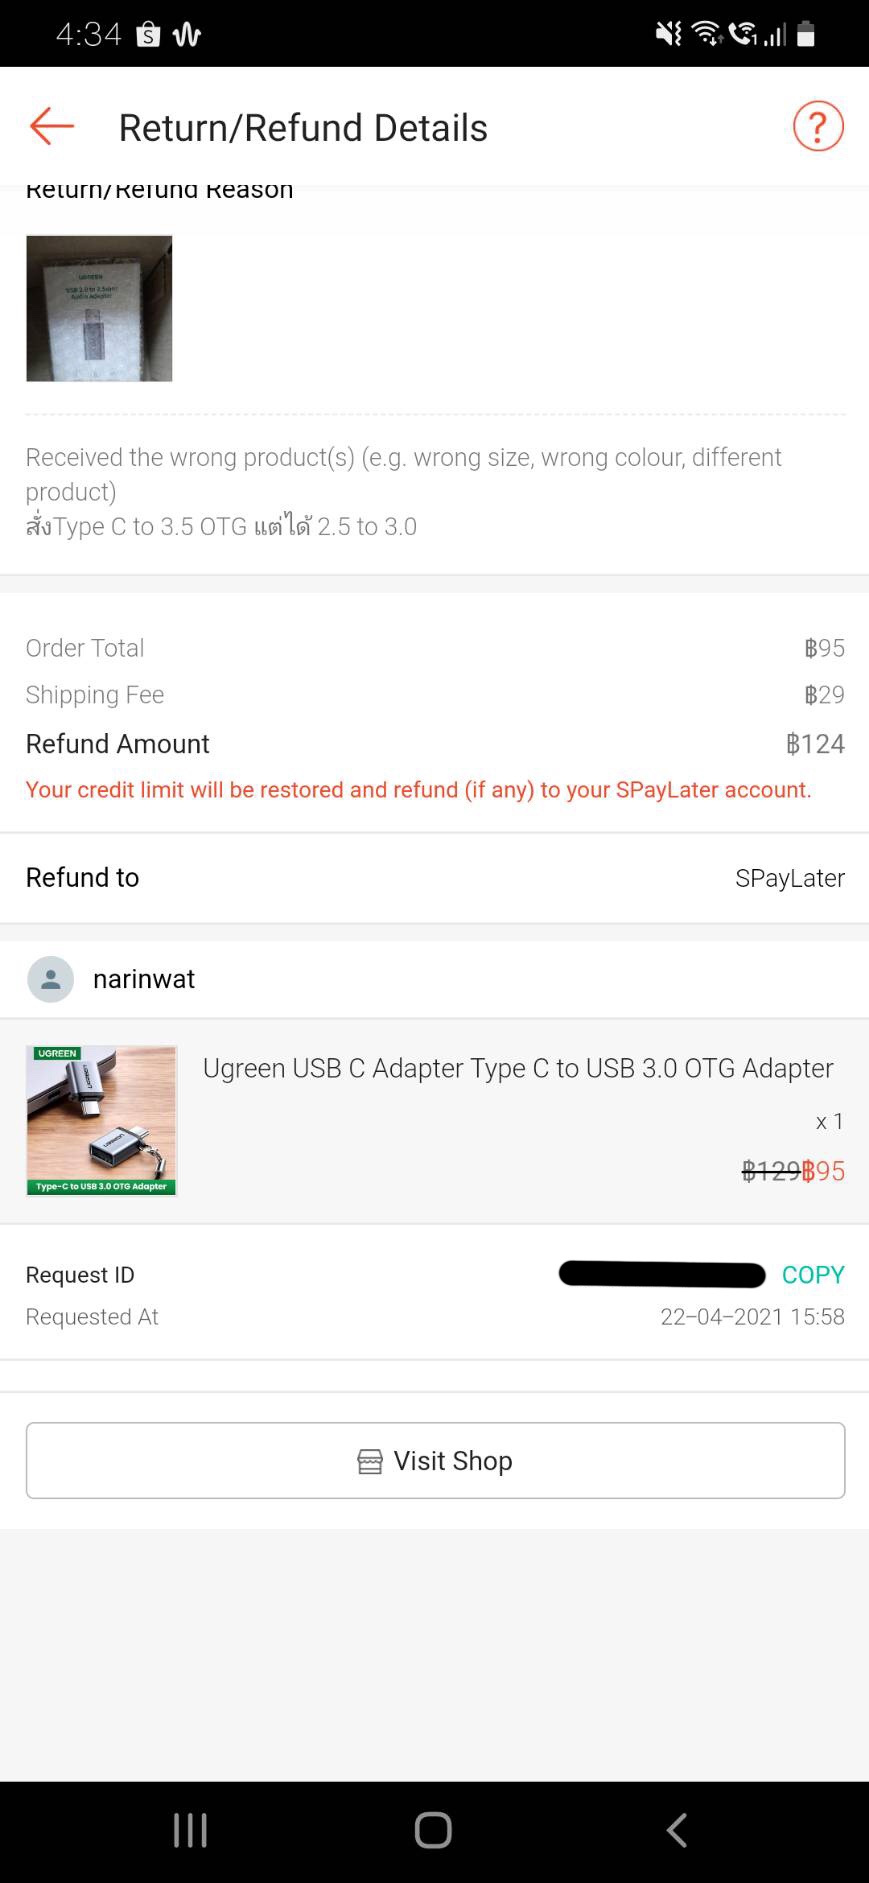Tap the Android home button icon
Screen dimensions: 869x1883
point(433,1830)
